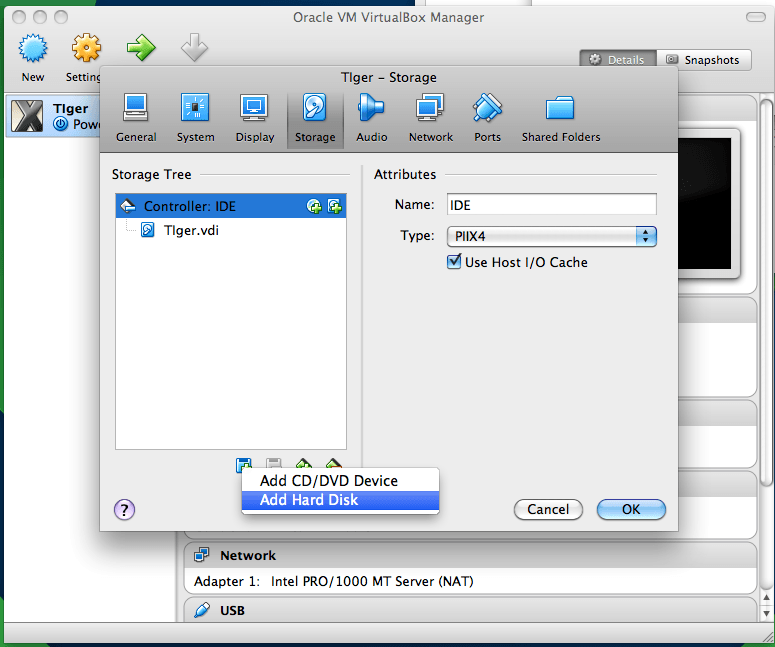Click the Network section icon in the Manager details
The width and height of the screenshot is (775, 647).
coord(201,555)
